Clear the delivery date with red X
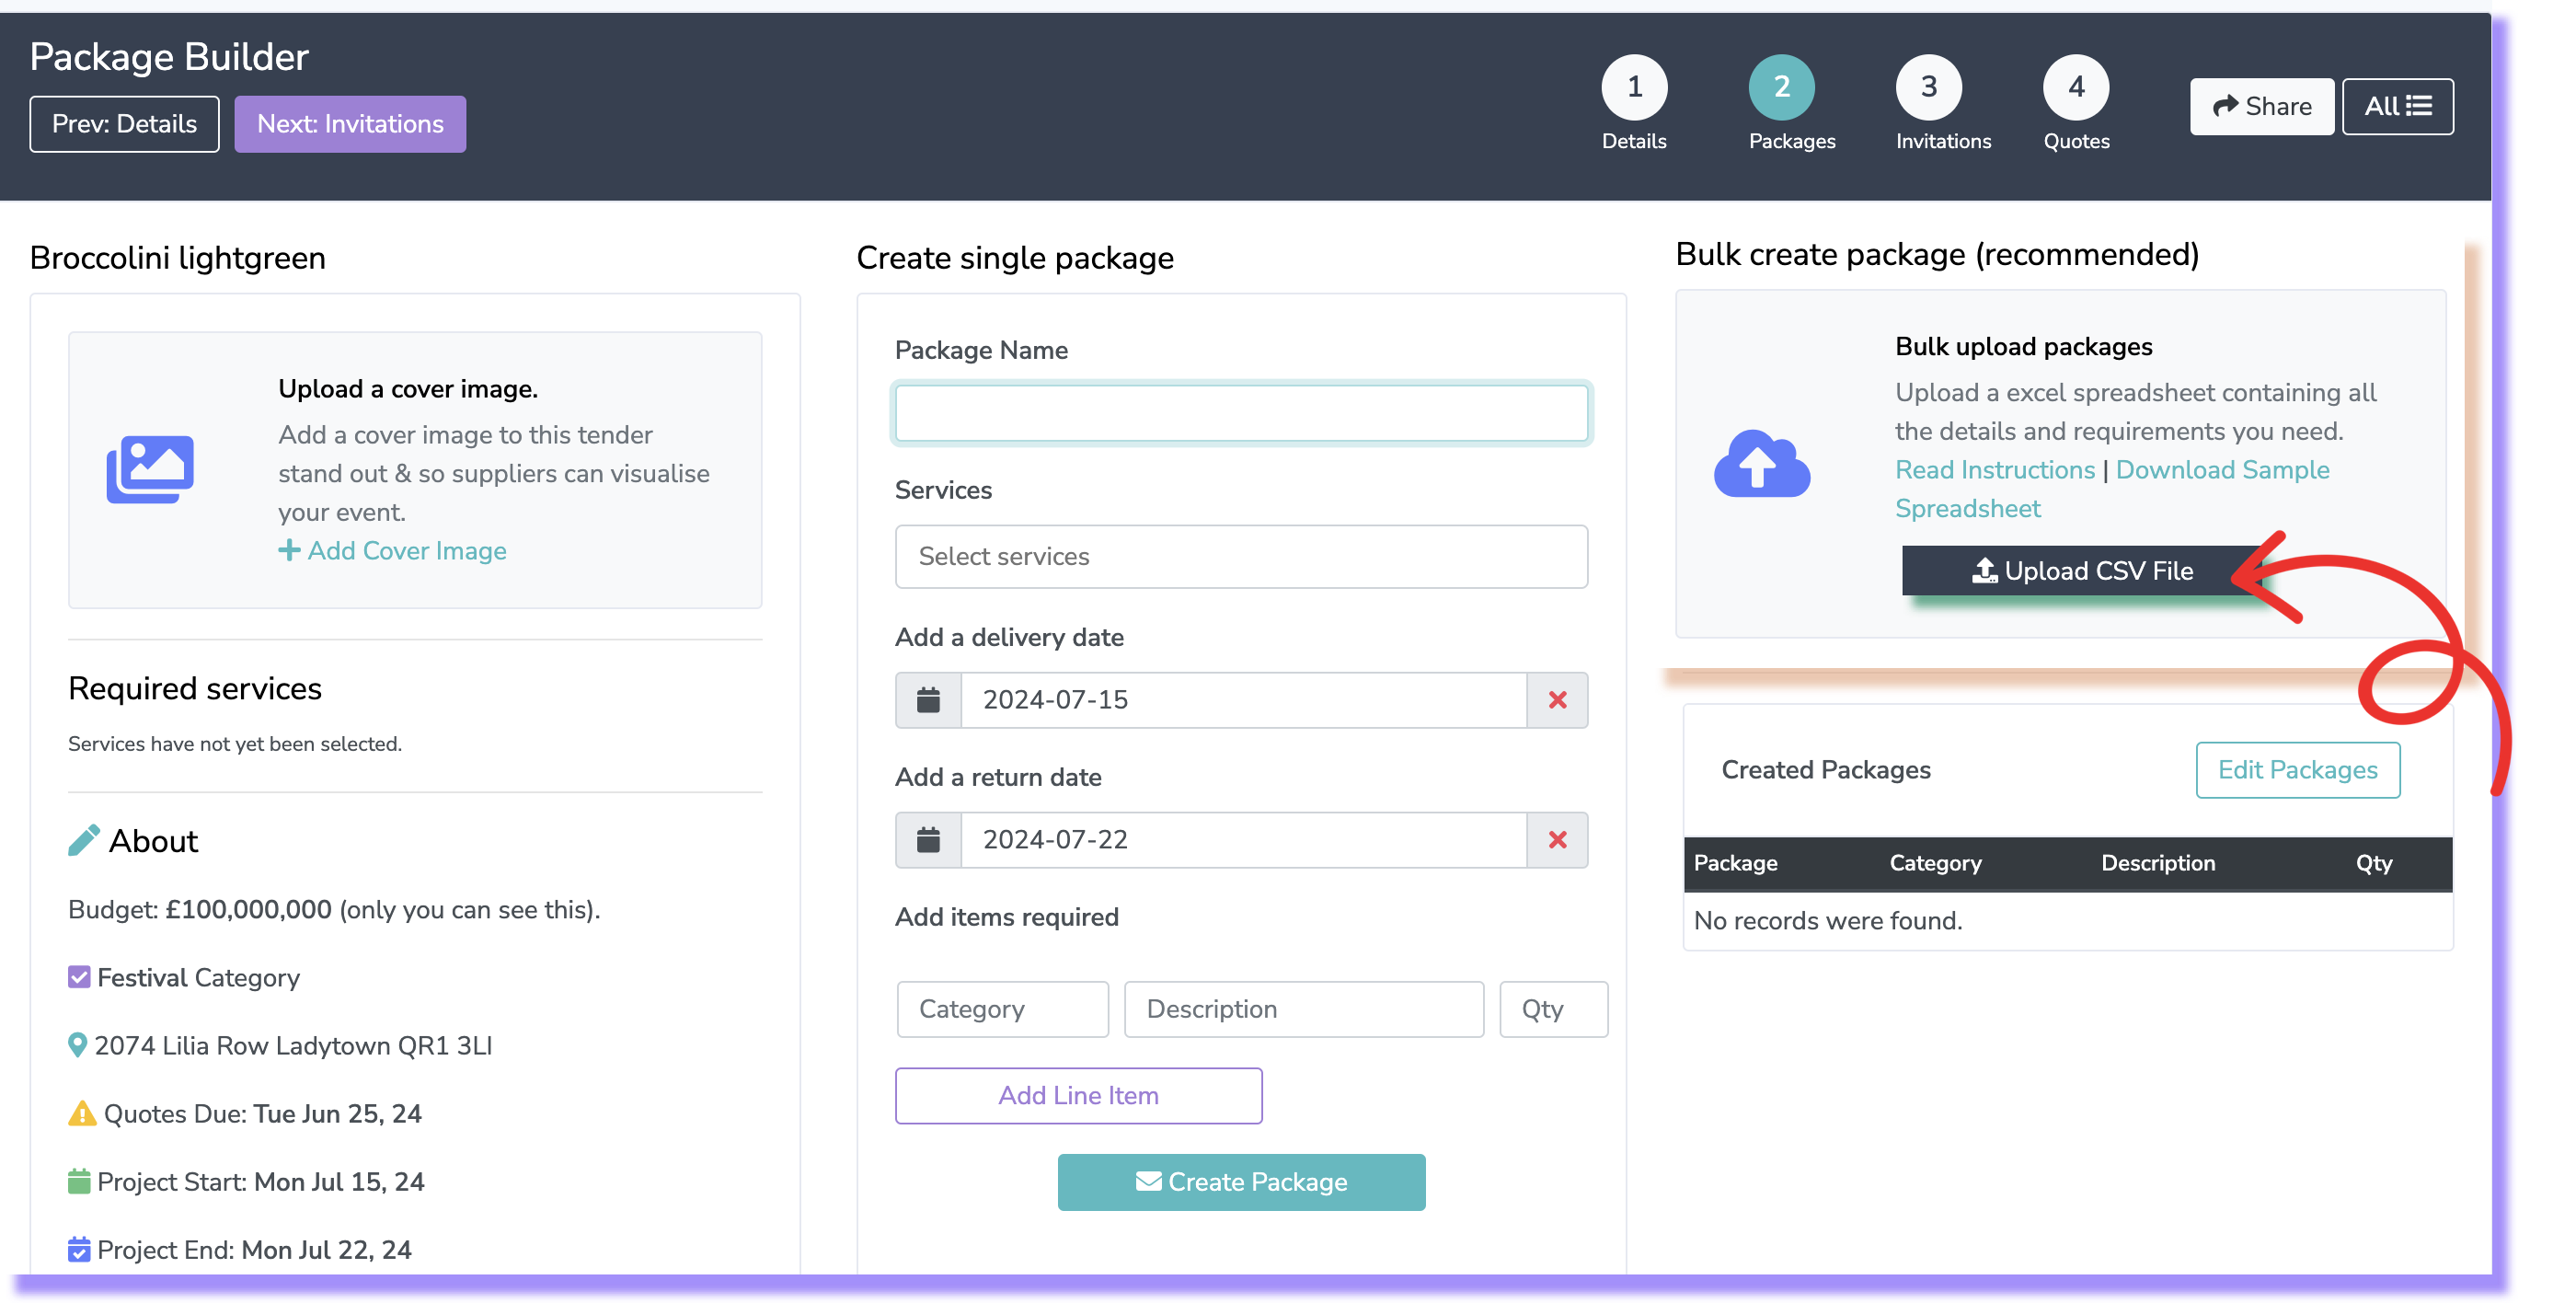The height and width of the screenshot is (1303, 2576). pos(1557,700)
